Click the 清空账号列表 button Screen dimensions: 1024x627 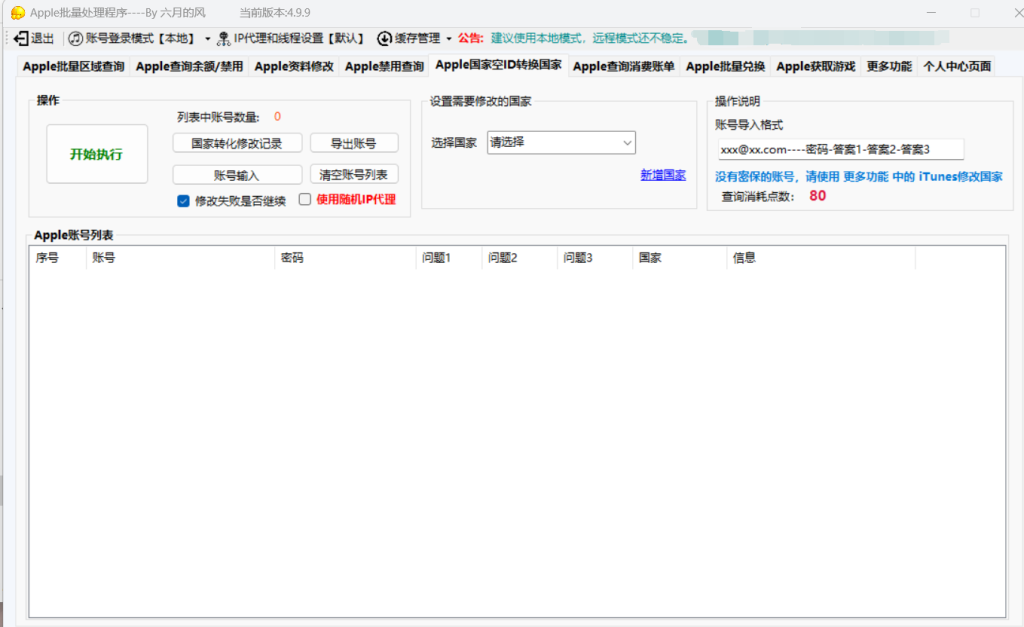tap(353, 174)
